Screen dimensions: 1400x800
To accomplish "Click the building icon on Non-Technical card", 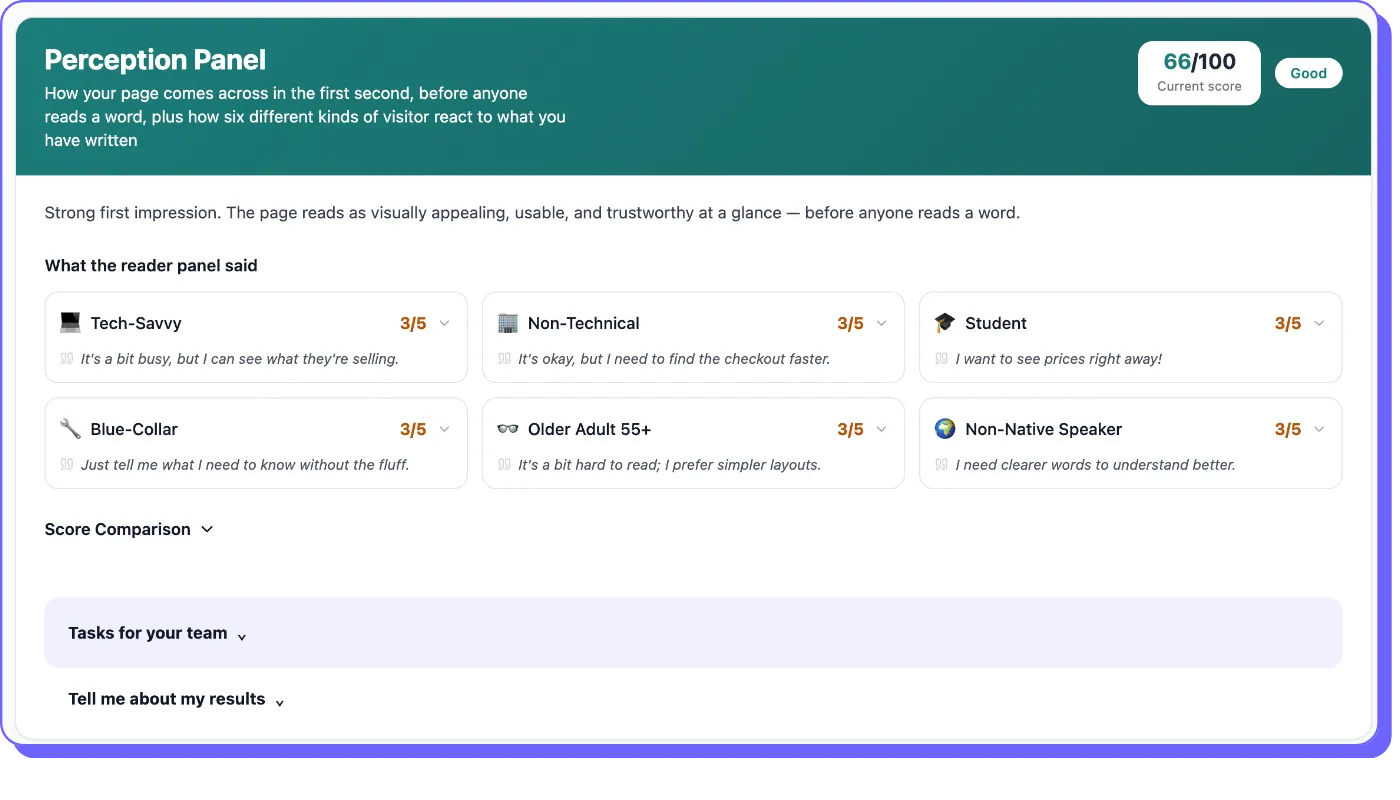I will click(x=507, y=323).
